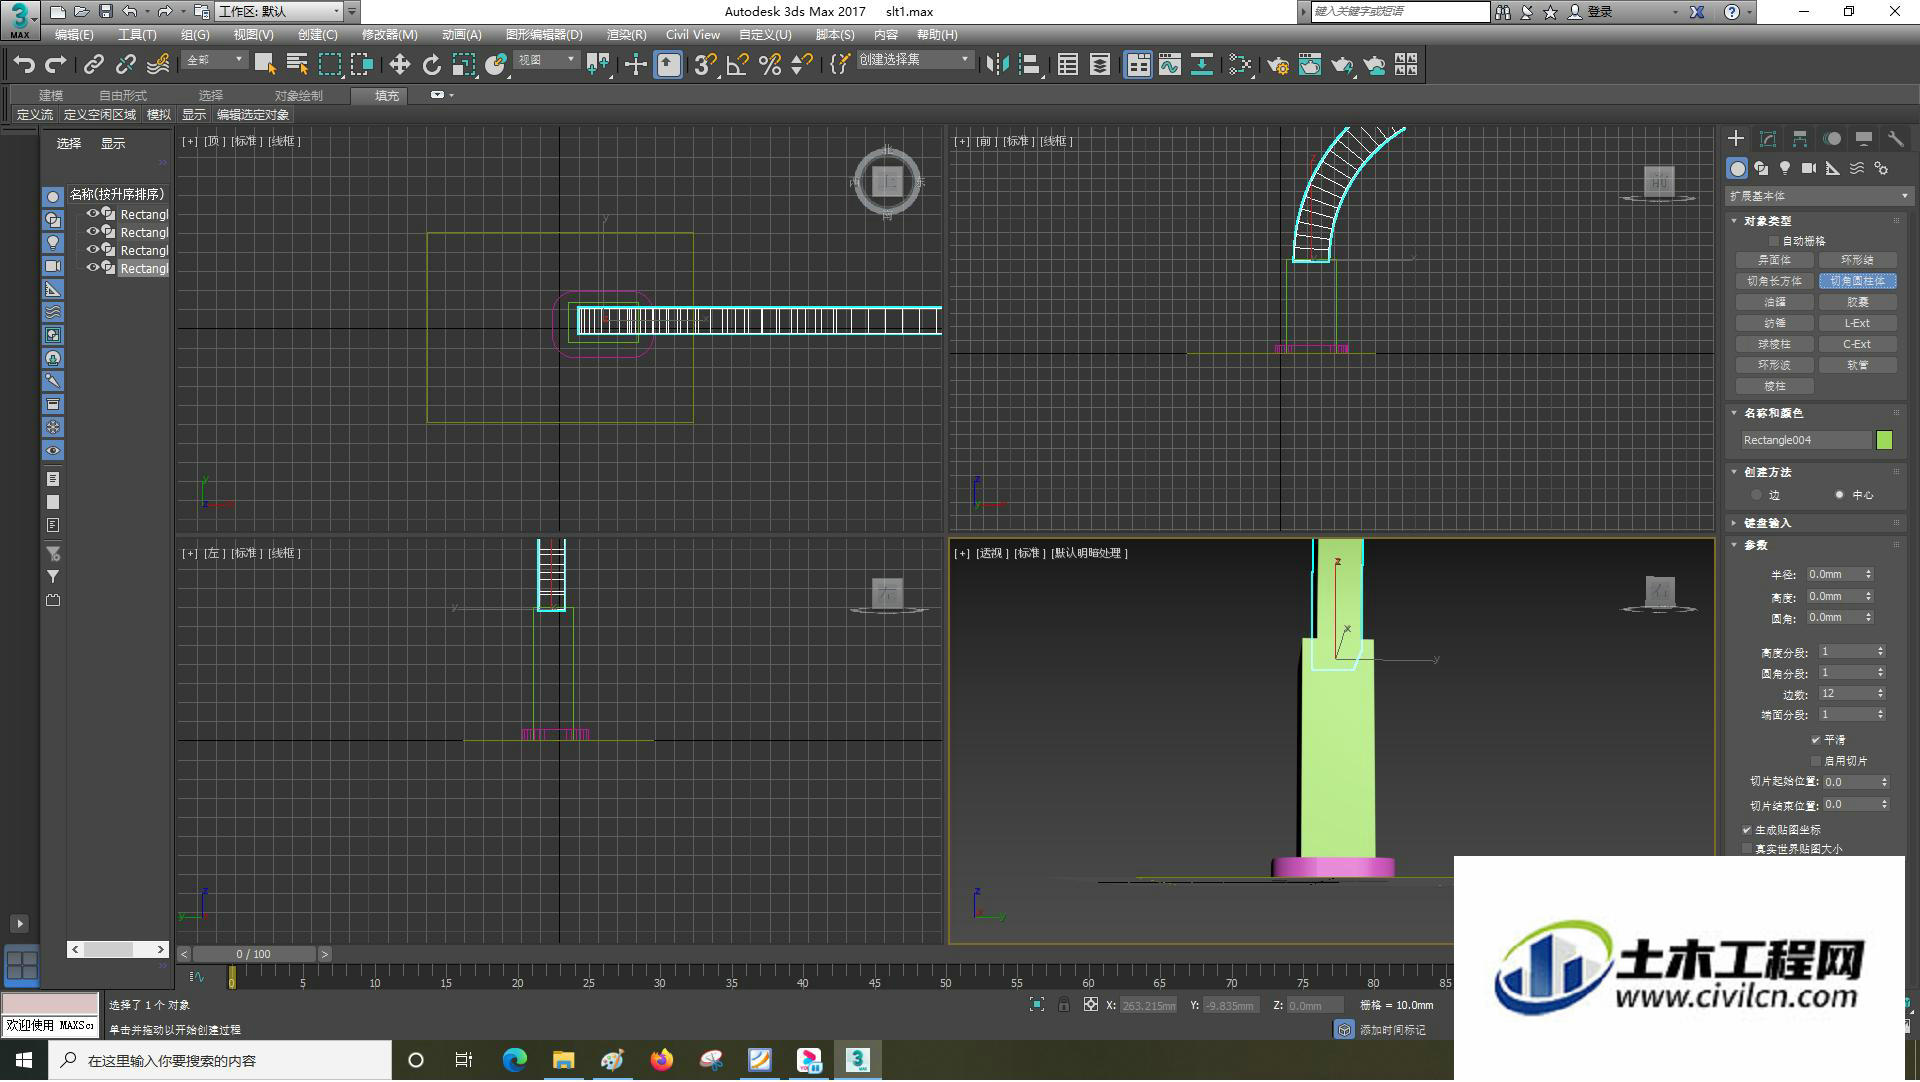
Task: Click the 定义流 ribbon button
Action: (35, 115)
